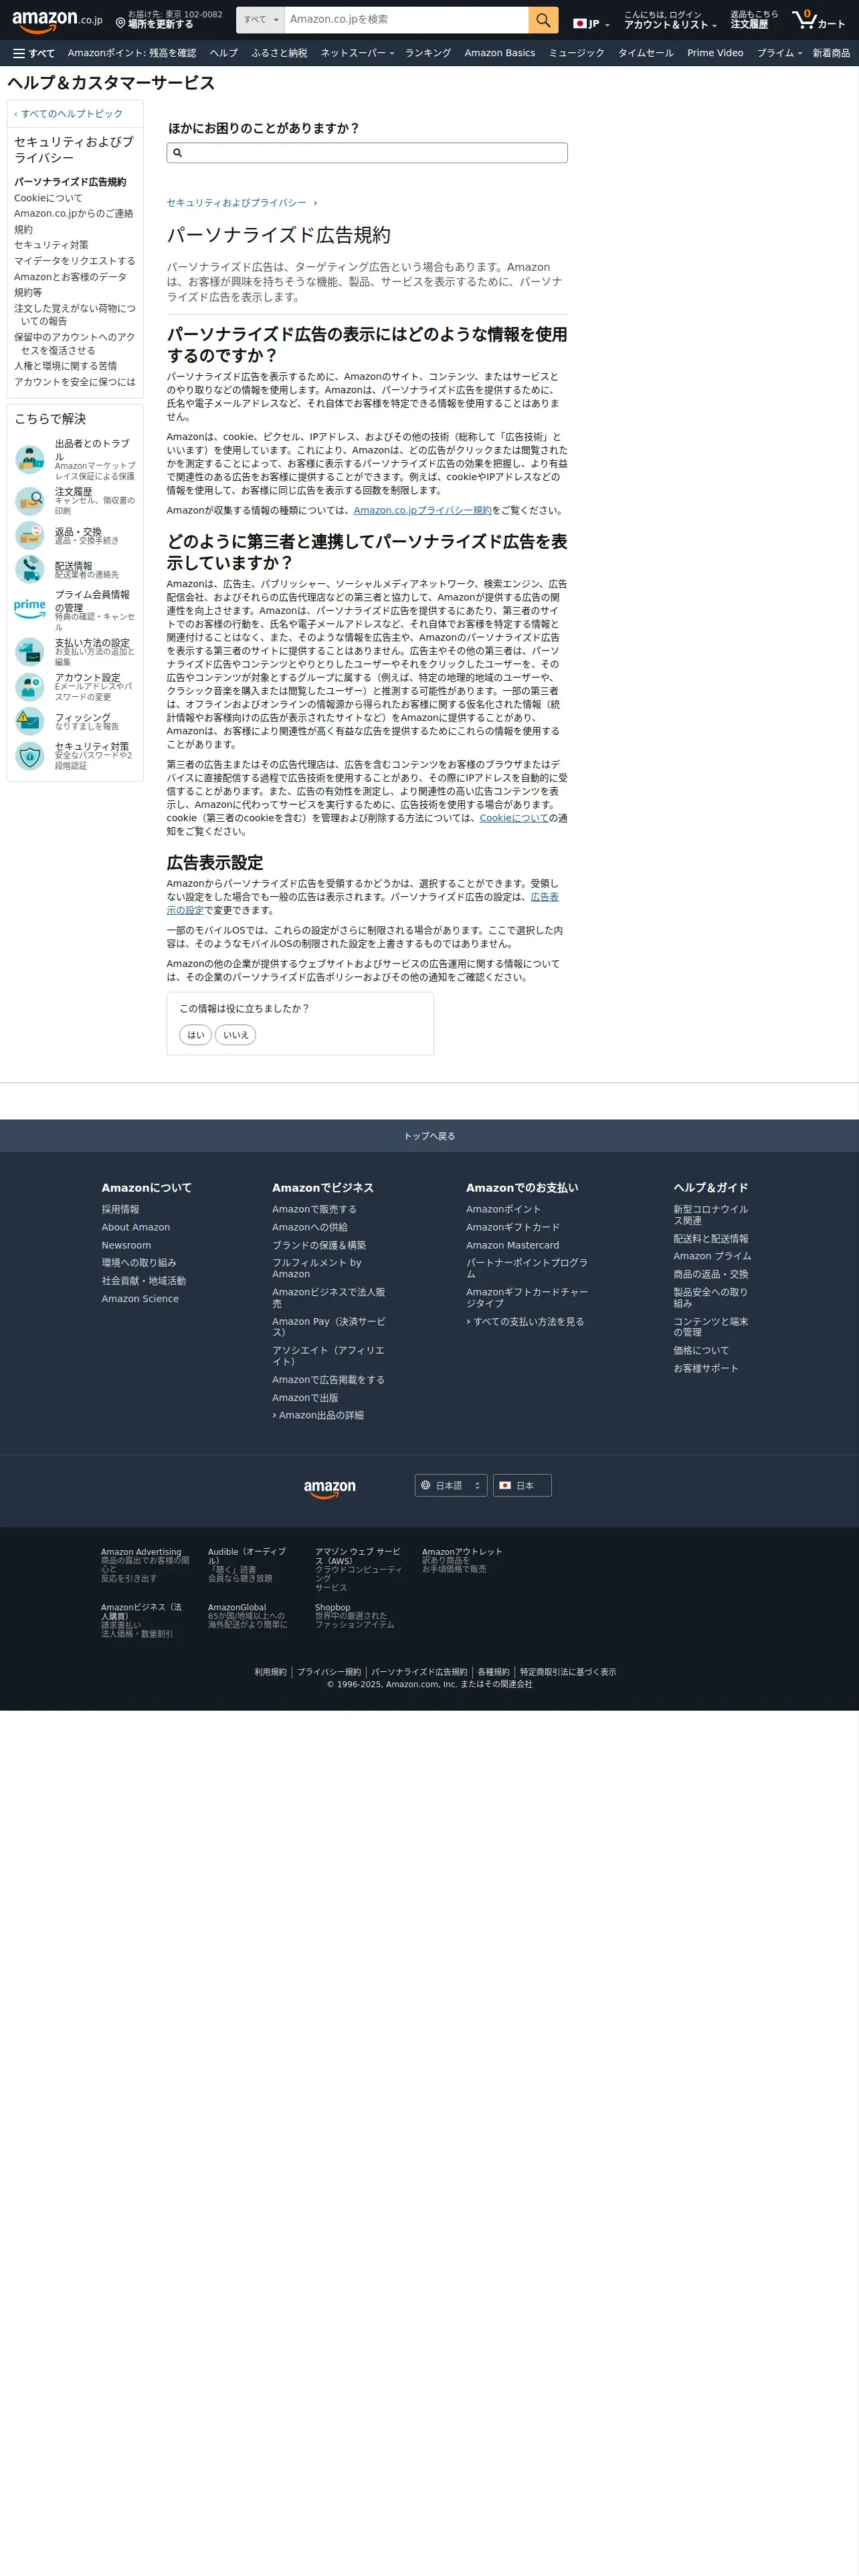Viewport: 859px width, 2576px height.
Task: Open the 新着商品 nav item
Action: [831, 53]
